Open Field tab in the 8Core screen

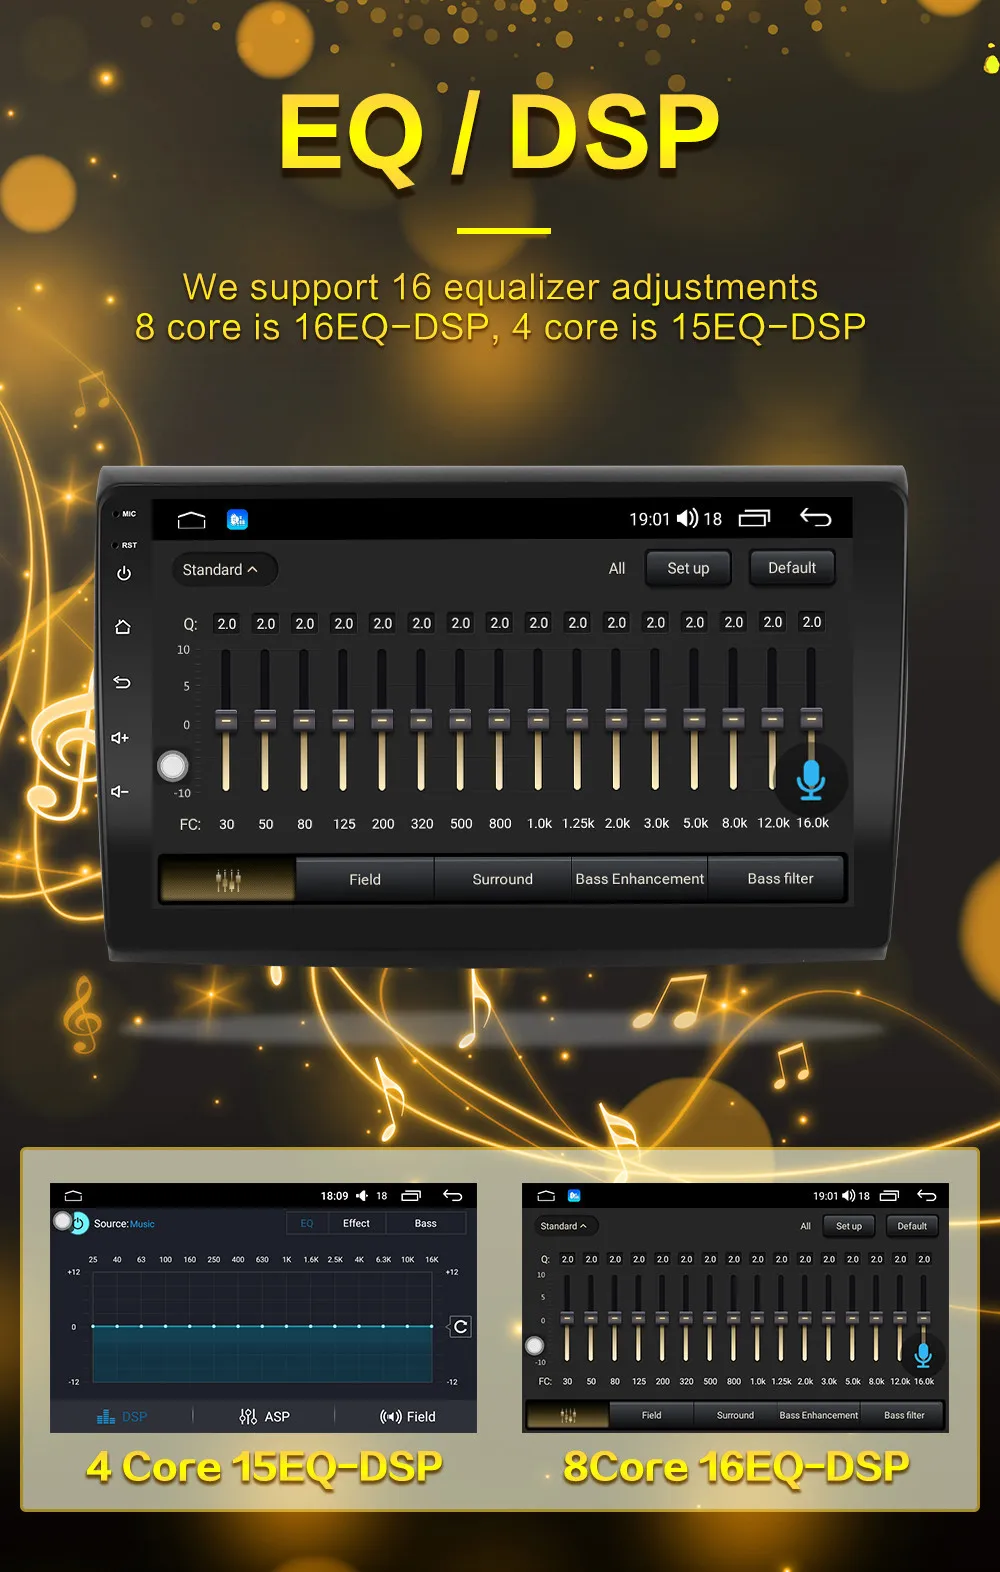point(651,1415)
